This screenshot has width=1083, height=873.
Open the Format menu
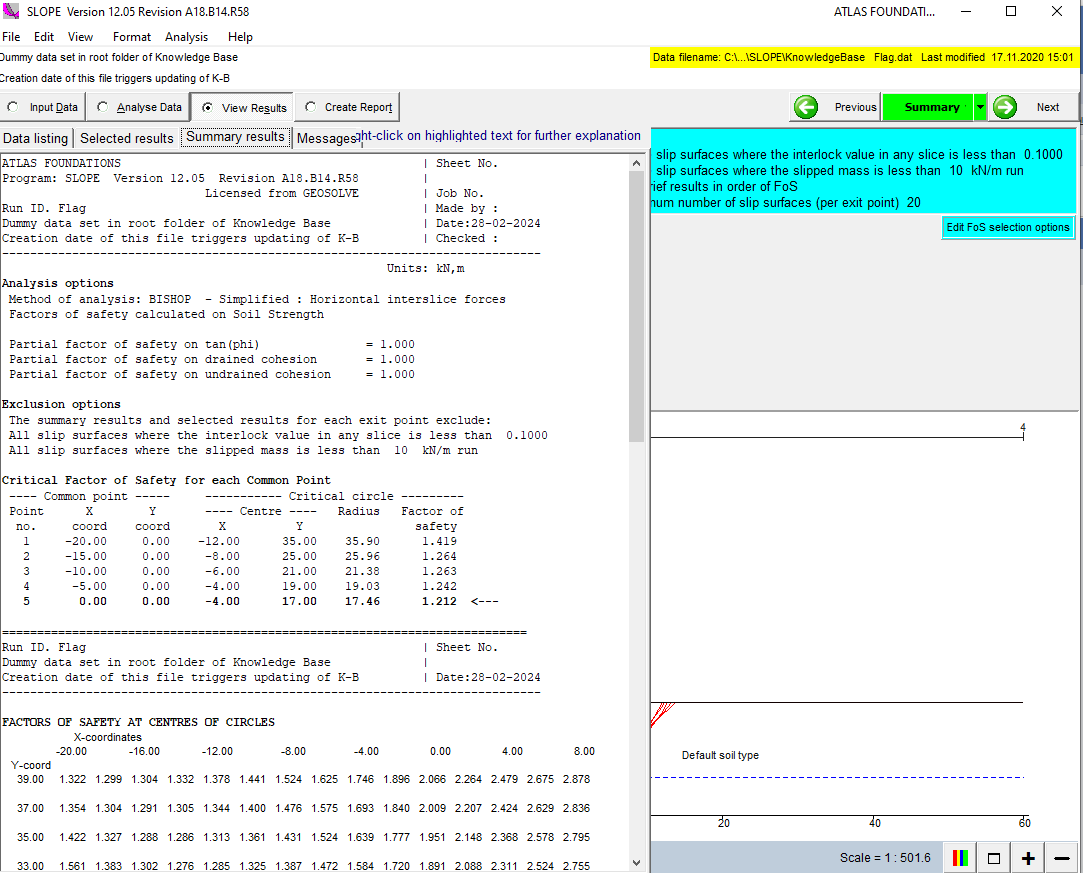coord(131,37)
